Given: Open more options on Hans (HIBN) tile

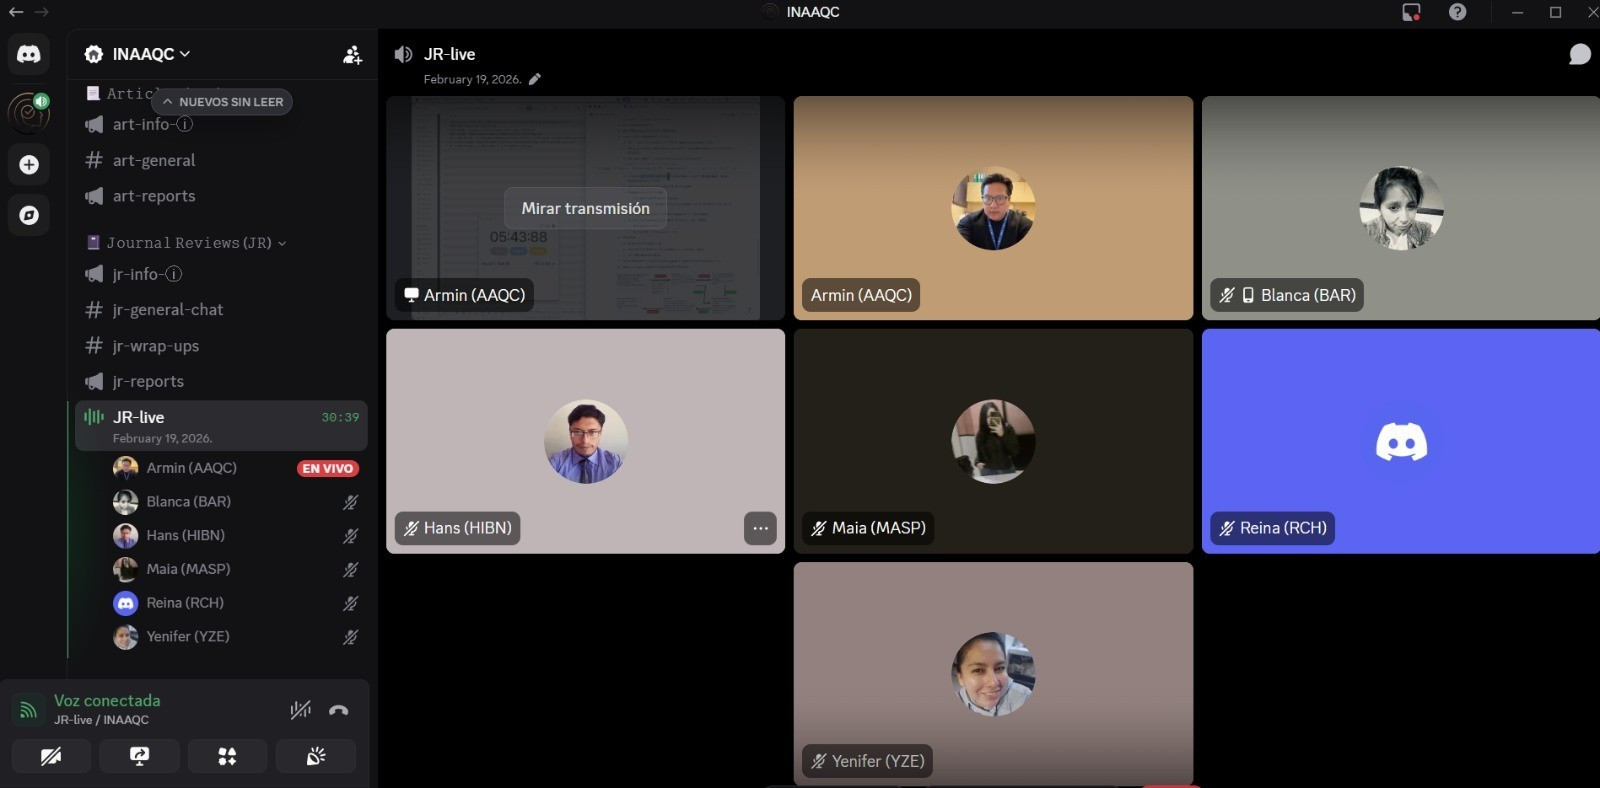Looking at the screenshot, I should (760, 528).
